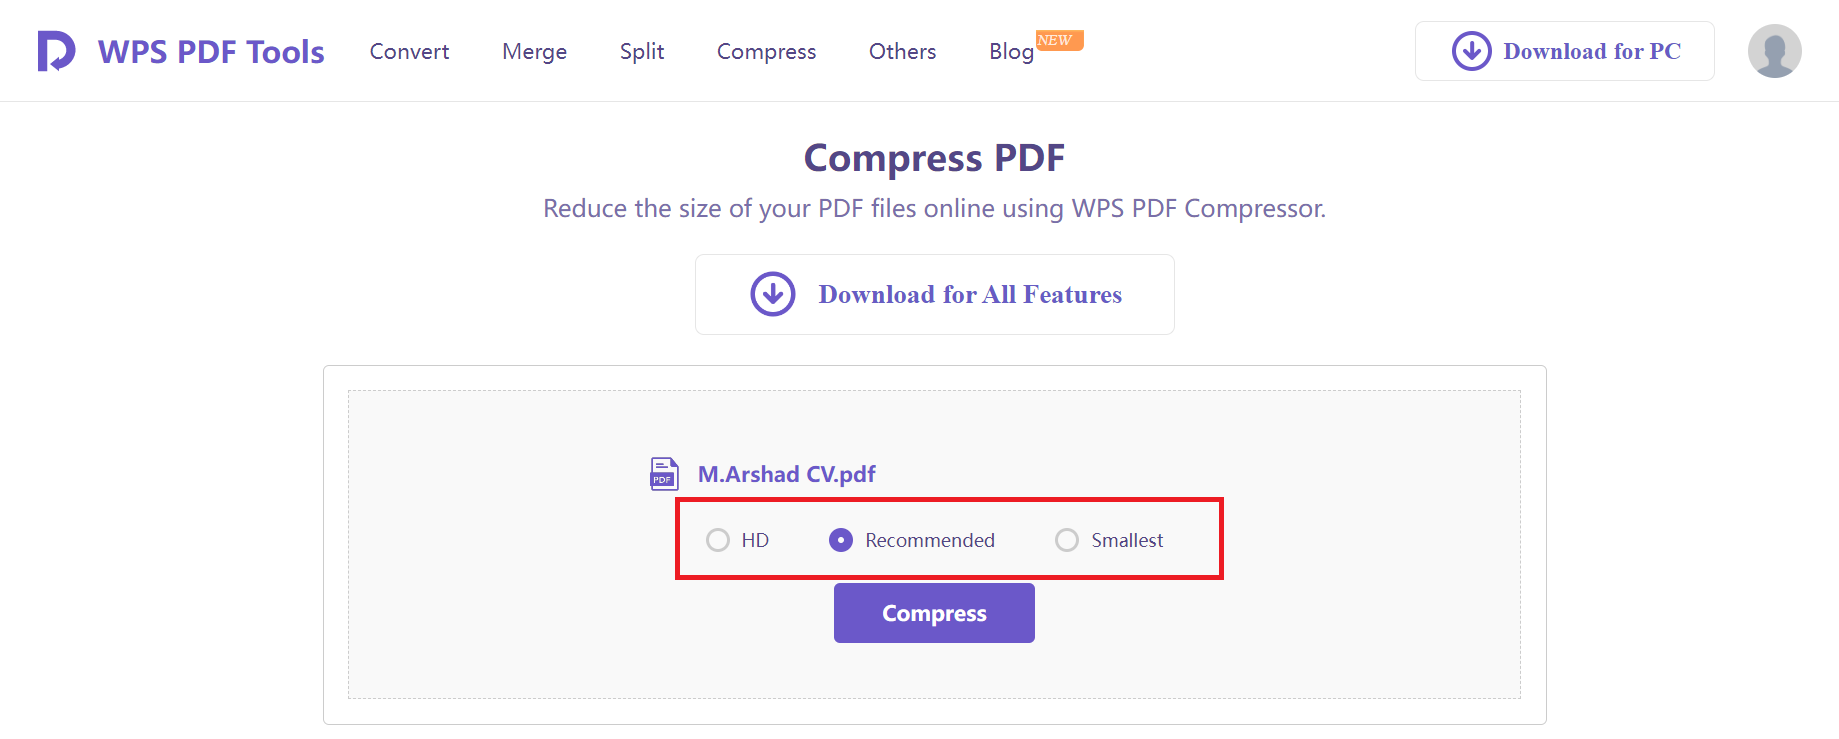Click the NEW badge next to Blog

click(1062, 40)
